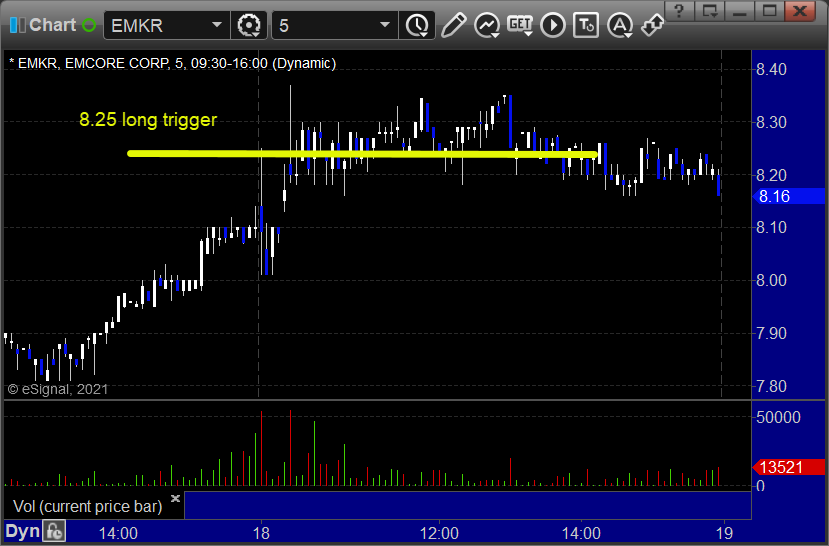Click the 8.10 price scale label
Viewport: 829px width, 546px height.
(771, 227)
